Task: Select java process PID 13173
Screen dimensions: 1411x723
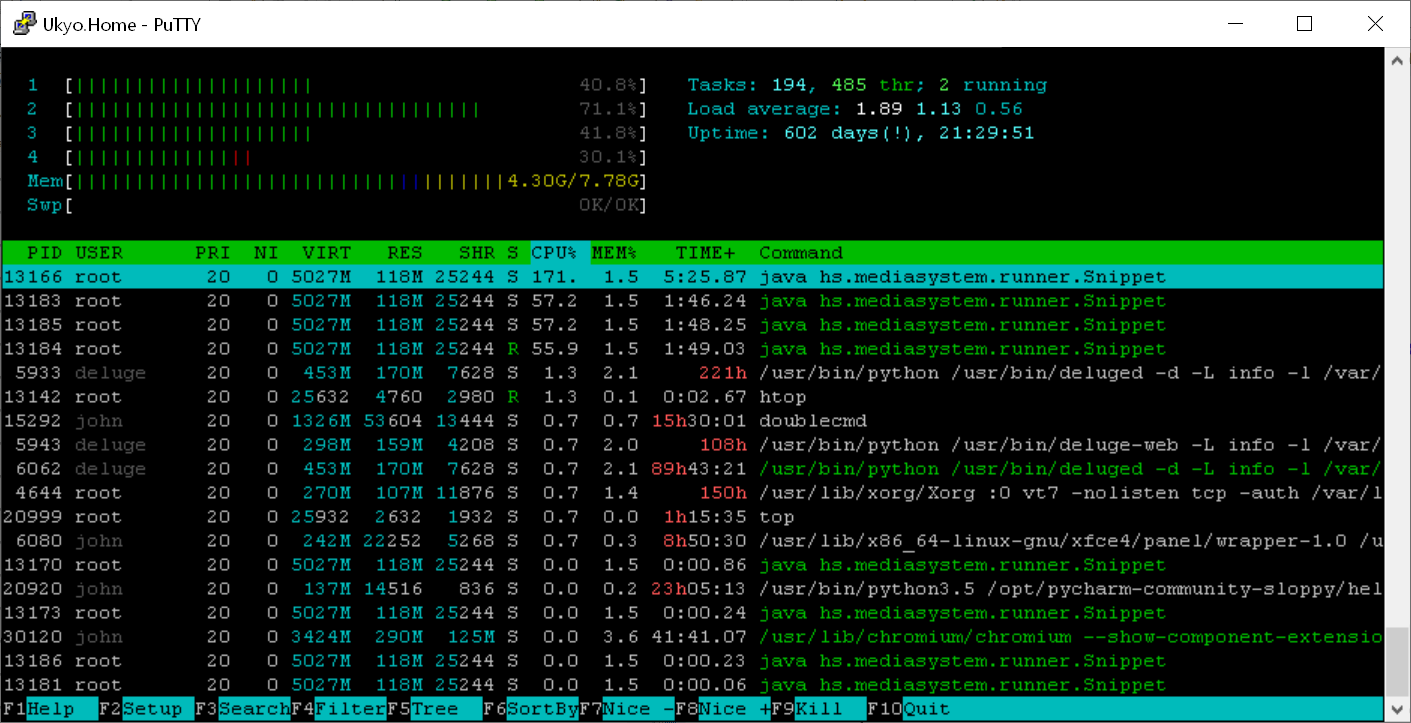Action: [x=693, y=613]
